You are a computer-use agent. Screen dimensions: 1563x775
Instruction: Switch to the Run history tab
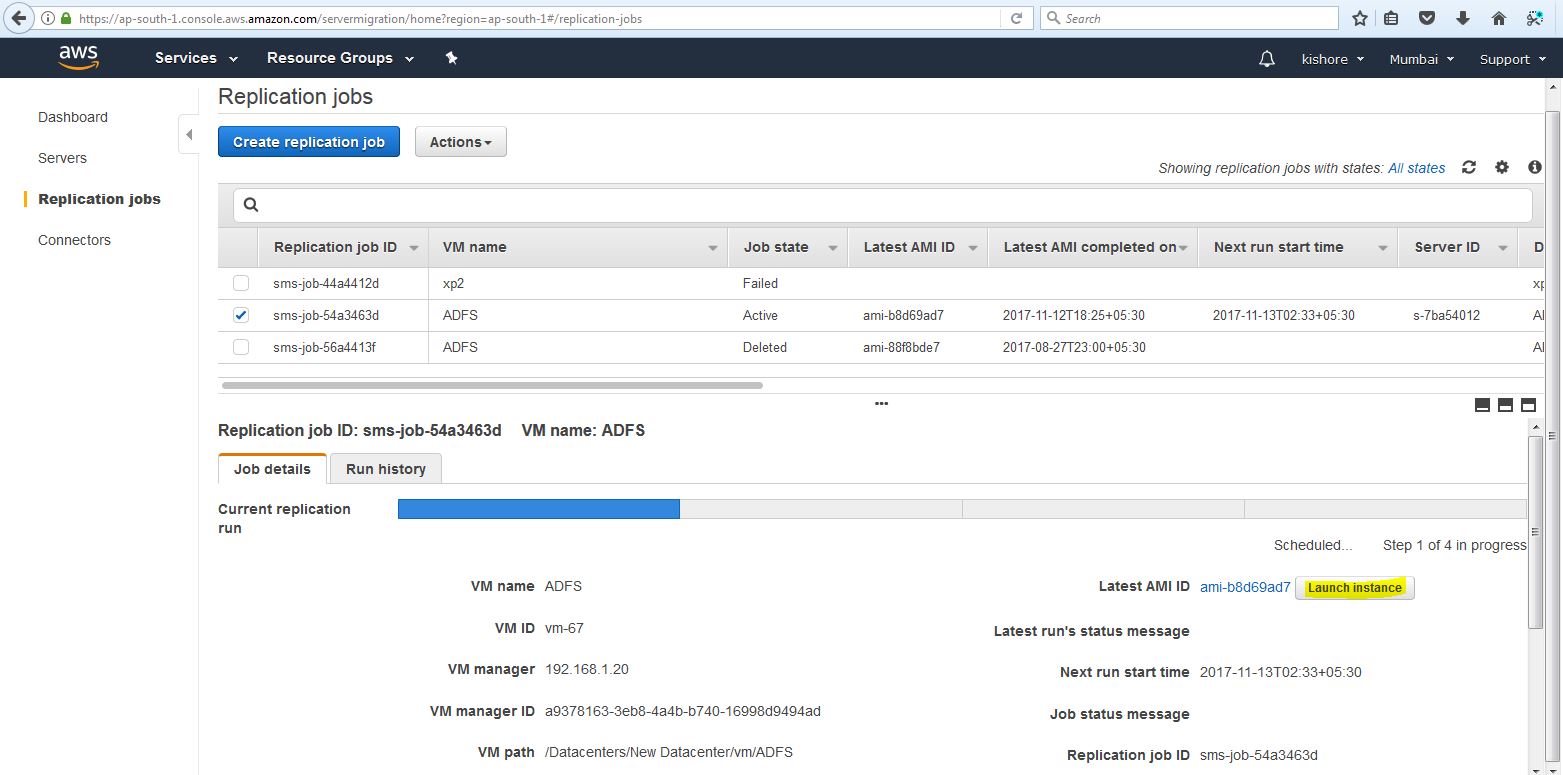point(385,469)
